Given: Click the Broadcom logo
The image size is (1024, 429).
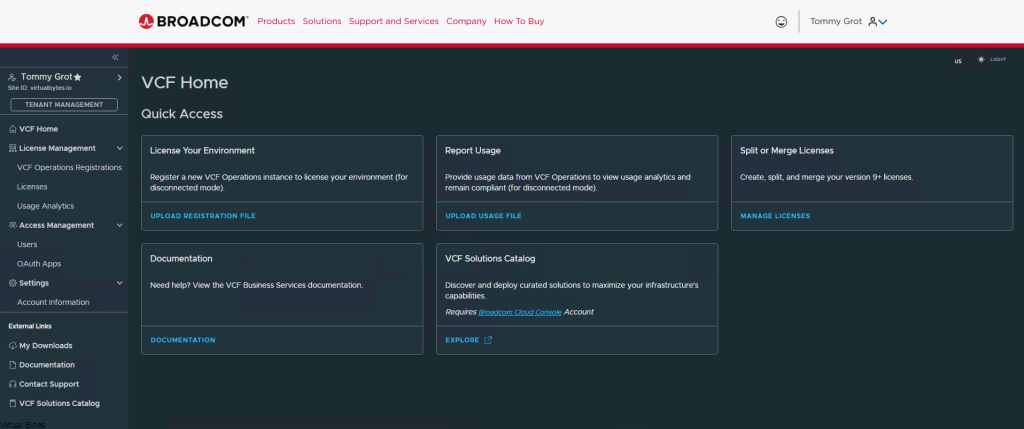Looking at the screenshot, I should click(193, 22).
